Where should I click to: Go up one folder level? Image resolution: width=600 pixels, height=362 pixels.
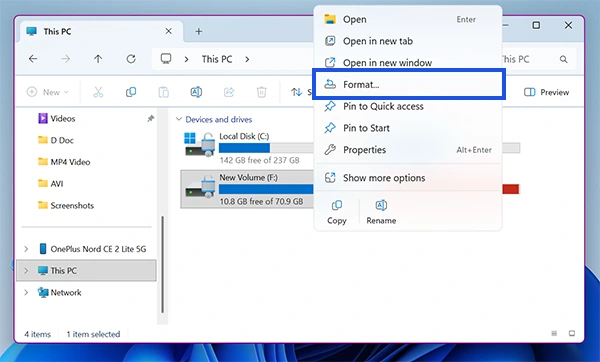tap(98, 59)
